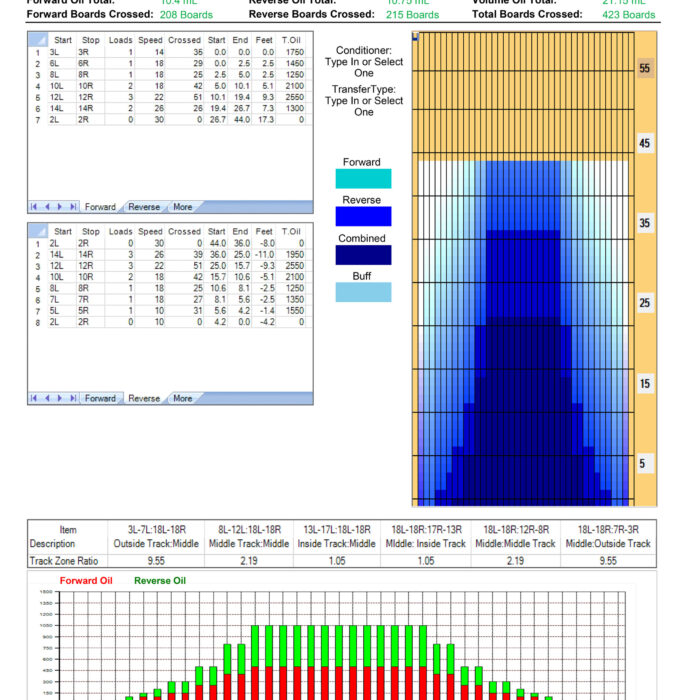Open the Conditioner 'Type In or Select One' field
700x700 pixels.
click(363, 67)
